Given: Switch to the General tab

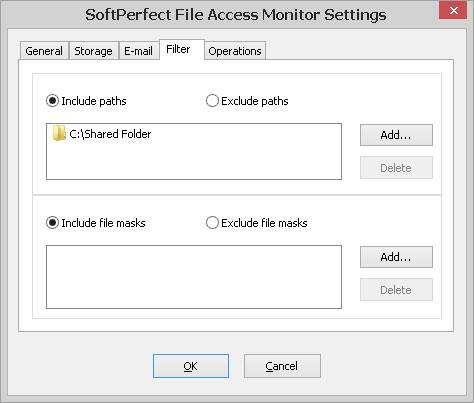Looking at the screenshot, I should point(44,51).
